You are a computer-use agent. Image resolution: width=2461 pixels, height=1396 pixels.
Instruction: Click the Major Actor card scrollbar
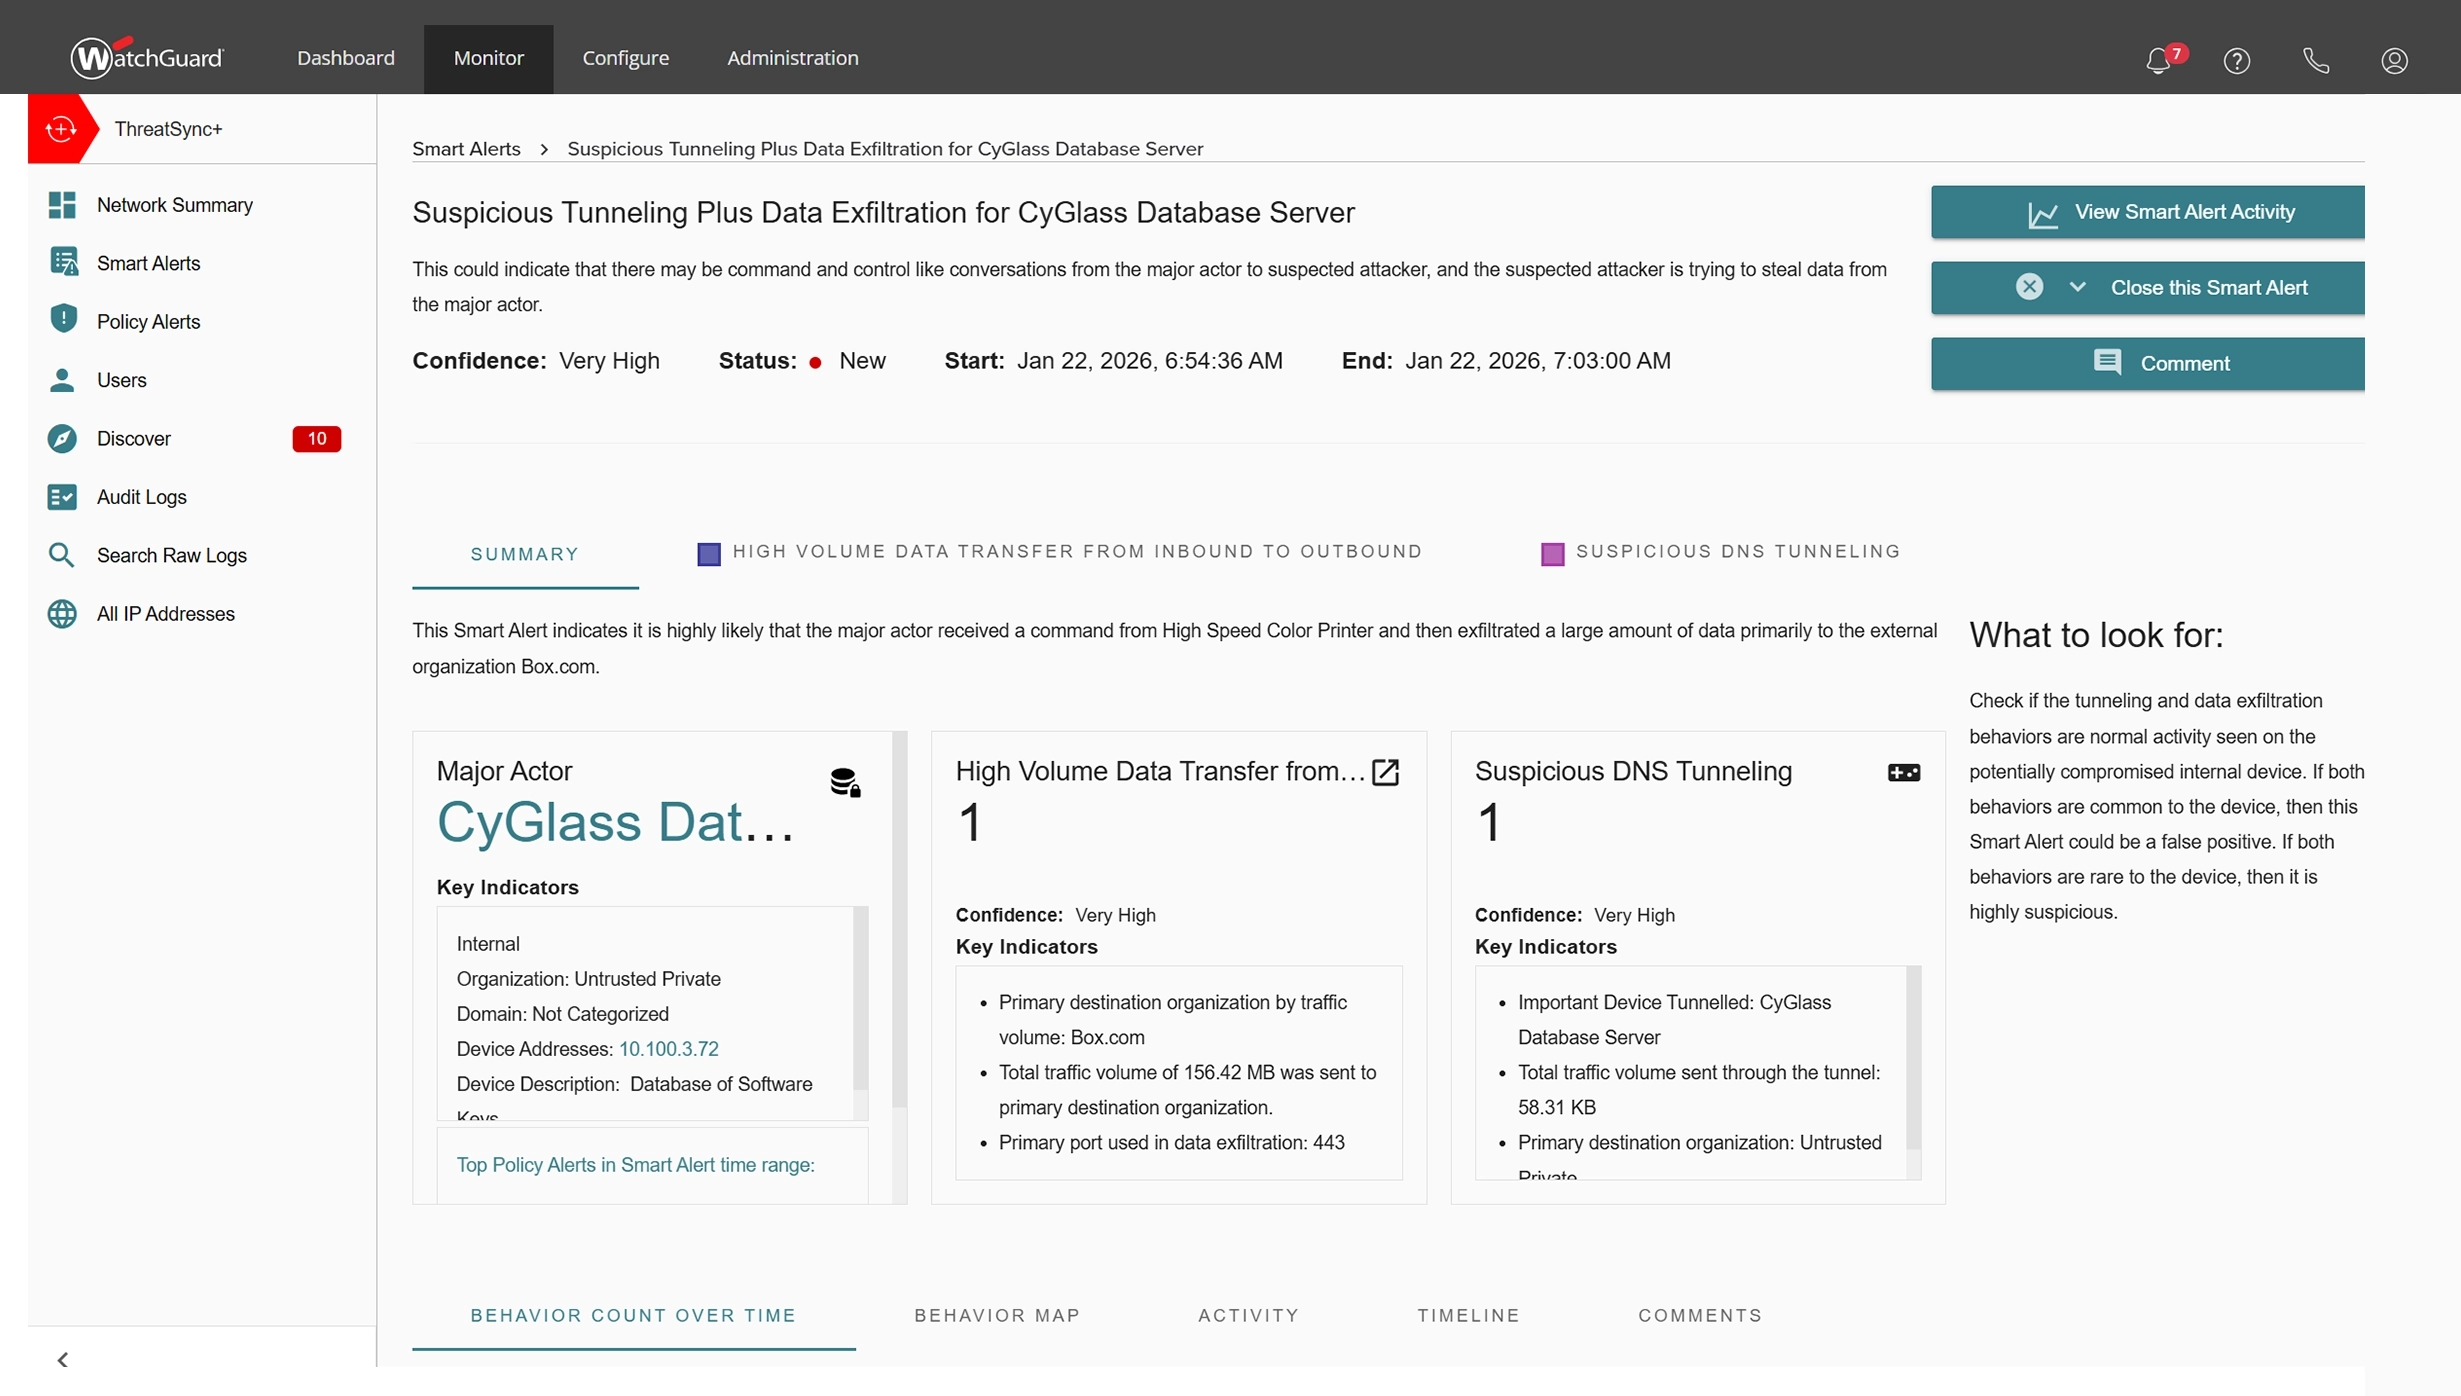898,920
